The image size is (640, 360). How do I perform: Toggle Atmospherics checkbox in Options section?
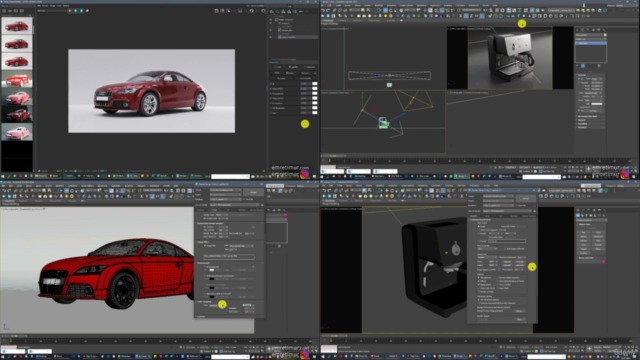[x=479, y=278]
